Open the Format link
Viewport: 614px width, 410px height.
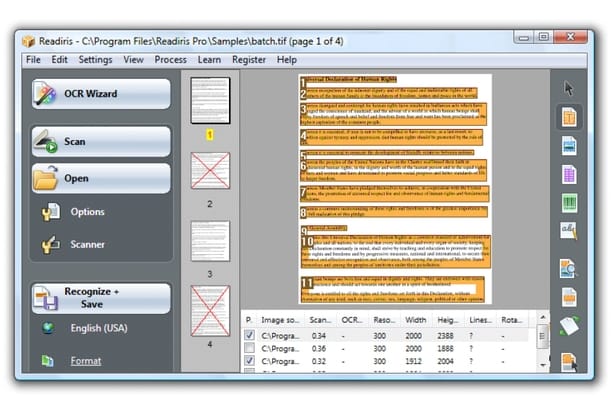pos(86,361)
